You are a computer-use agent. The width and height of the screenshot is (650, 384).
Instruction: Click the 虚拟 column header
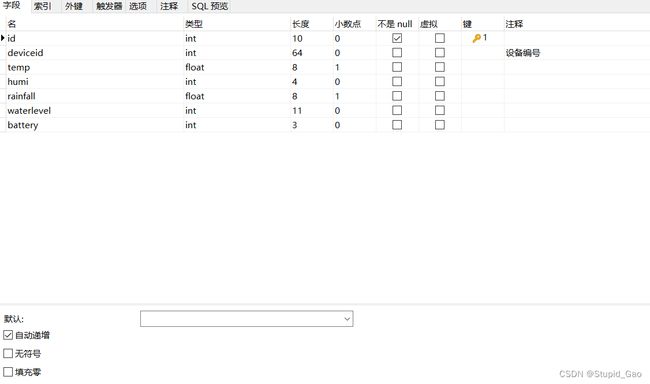tap(440, 24)
